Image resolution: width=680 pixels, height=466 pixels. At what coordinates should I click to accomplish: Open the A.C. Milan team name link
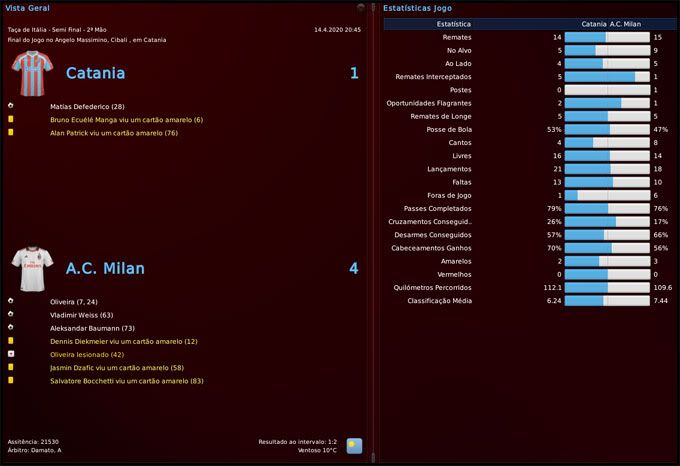pos(105,268)
